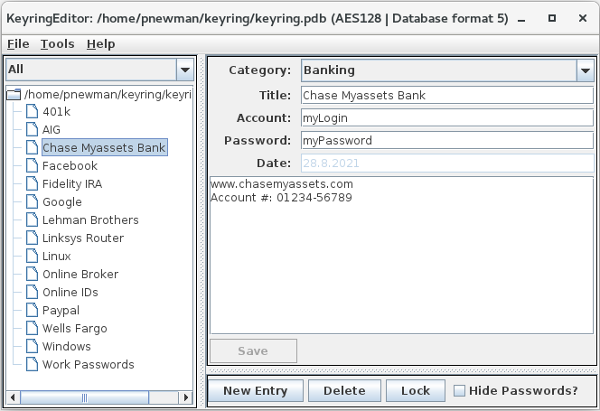Enable the Hide Passwords checkbox
The image size is (600, 411).
click(460, 391)
